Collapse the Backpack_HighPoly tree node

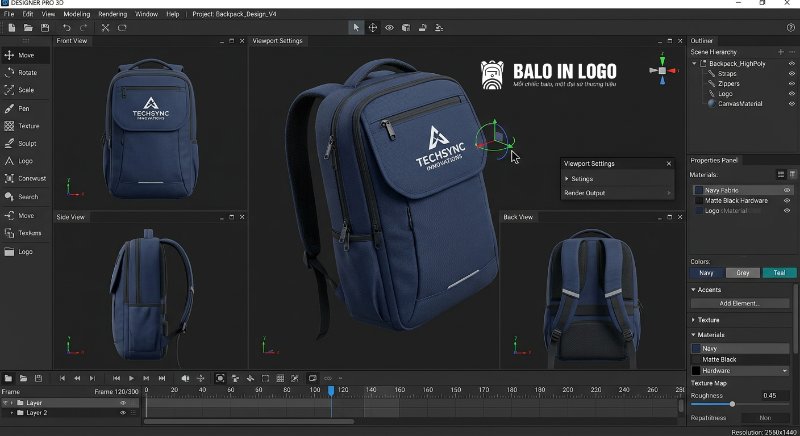695,63
